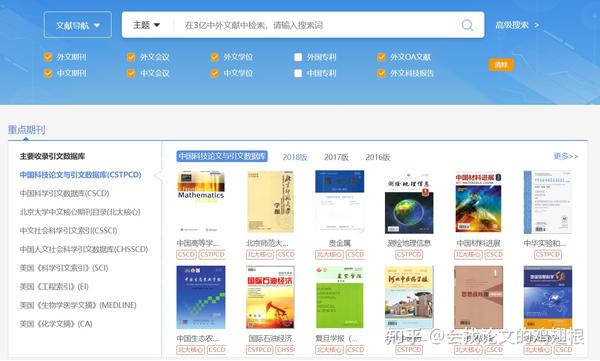
Task: Uncheck the 外文期刊 checkbox
Action: click(x=48, y=57)
